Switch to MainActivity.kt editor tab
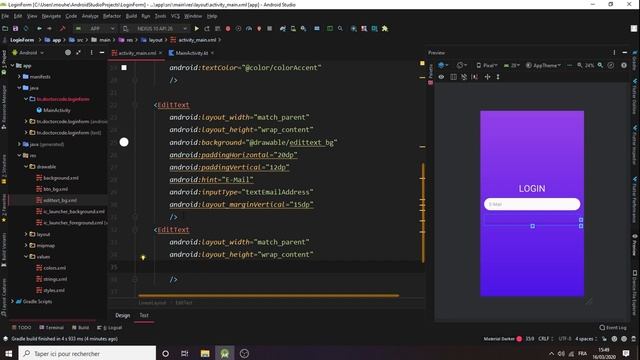This screenshot has width=640, height=360. coord(191,53)
